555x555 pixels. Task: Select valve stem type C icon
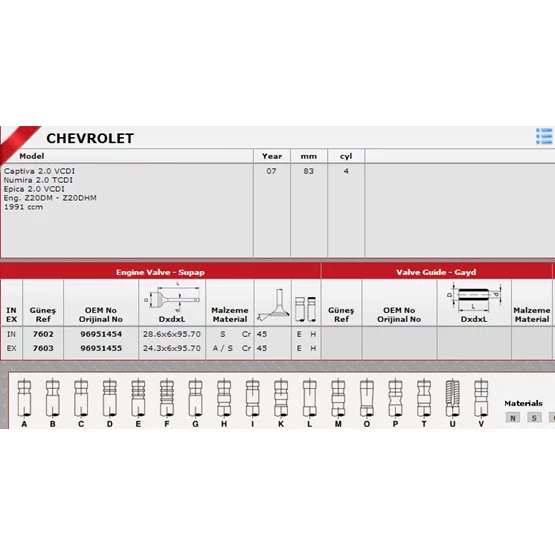coord(81,398)
